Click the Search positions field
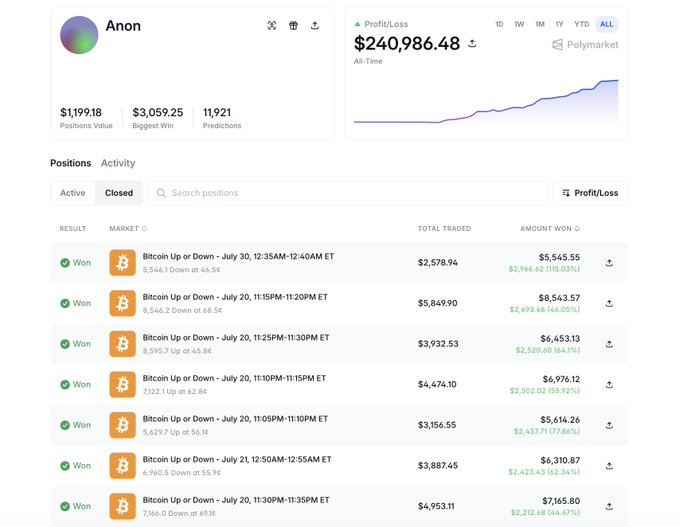Viewport: 680px width, 527px height. pyautogui.click(x=347, y=193)
